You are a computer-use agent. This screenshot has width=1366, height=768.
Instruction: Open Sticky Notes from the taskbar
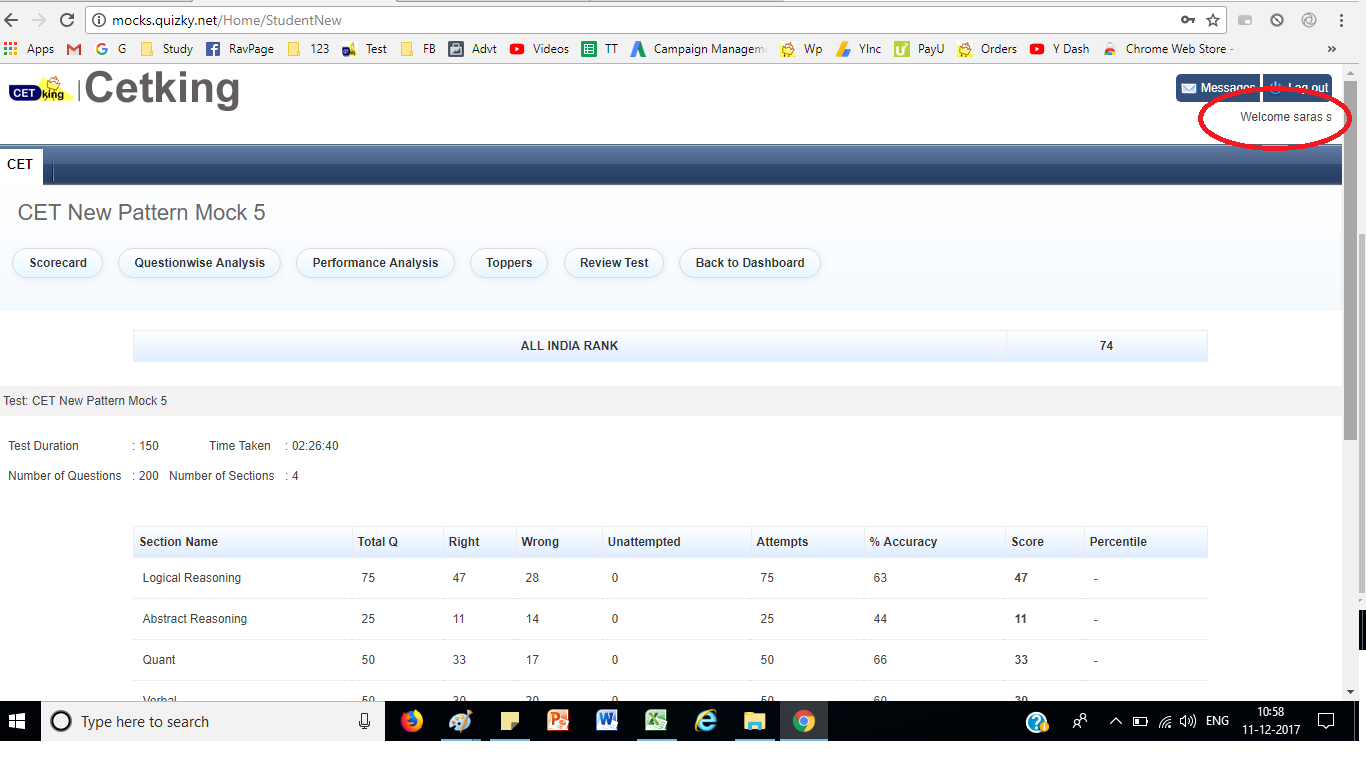tap(509, 721)
